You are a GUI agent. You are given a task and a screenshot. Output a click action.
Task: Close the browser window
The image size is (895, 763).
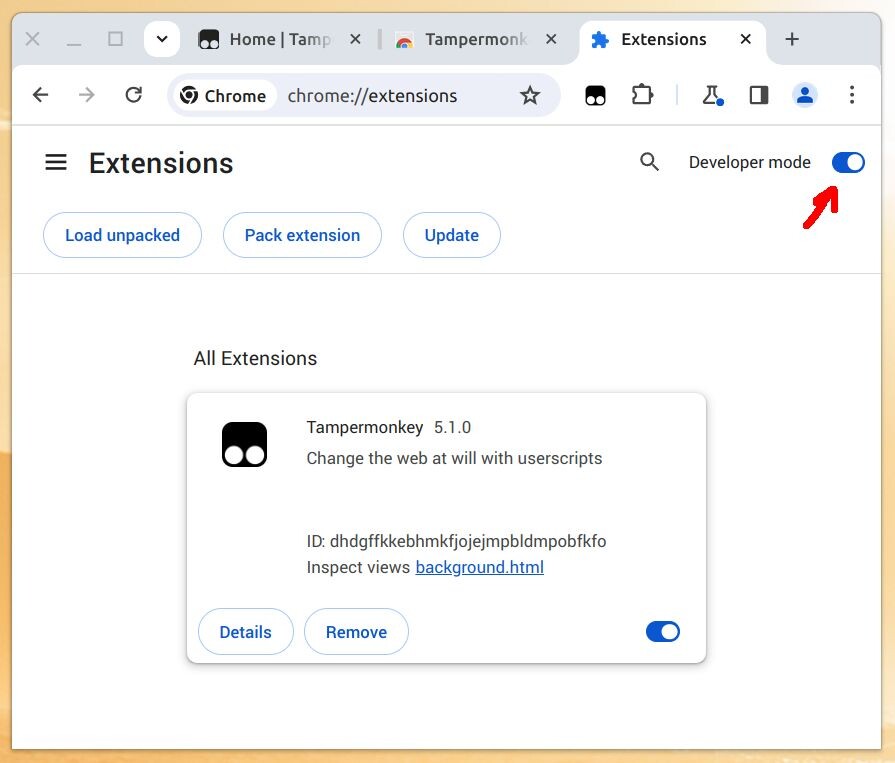(33, 39)
